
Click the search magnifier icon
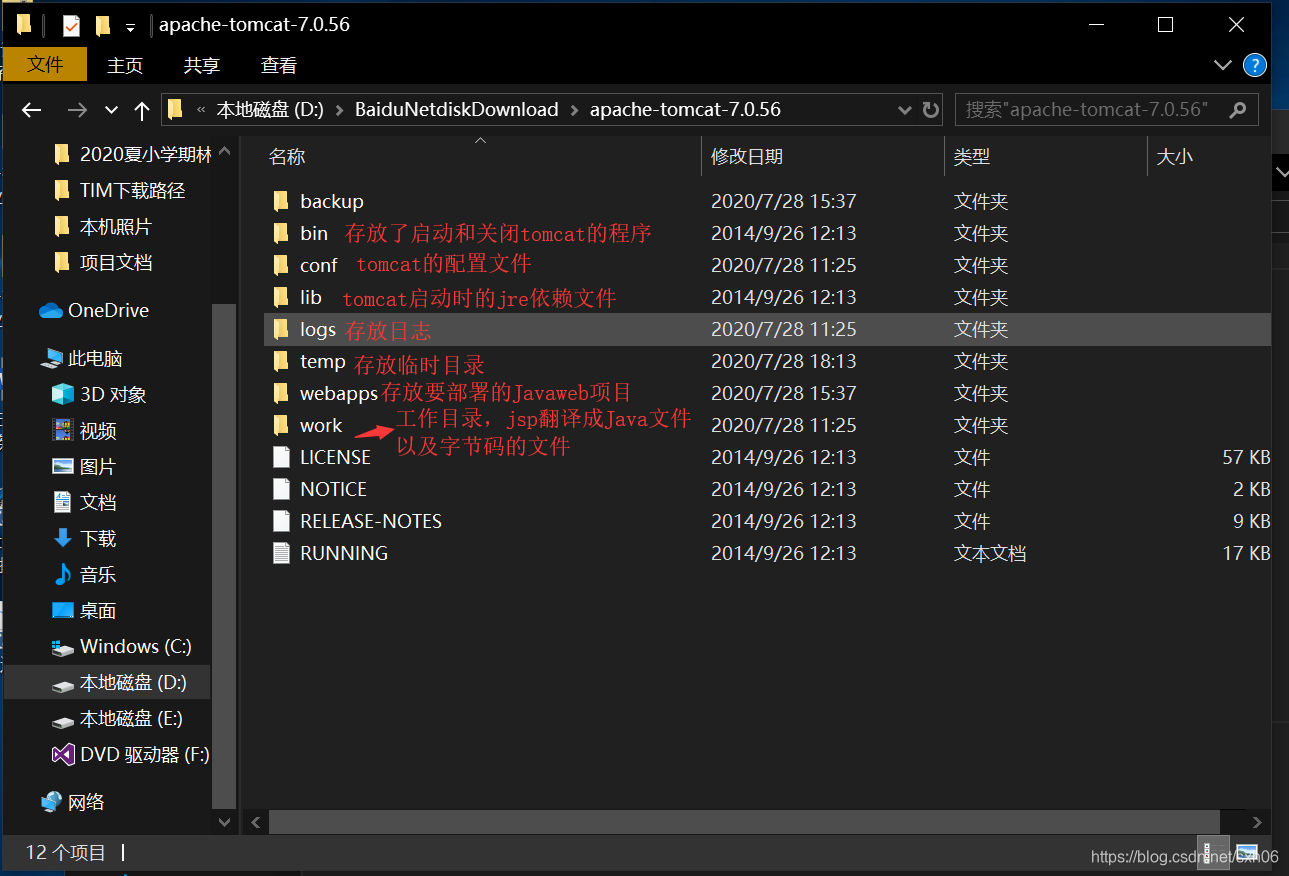pos(1238,110)
